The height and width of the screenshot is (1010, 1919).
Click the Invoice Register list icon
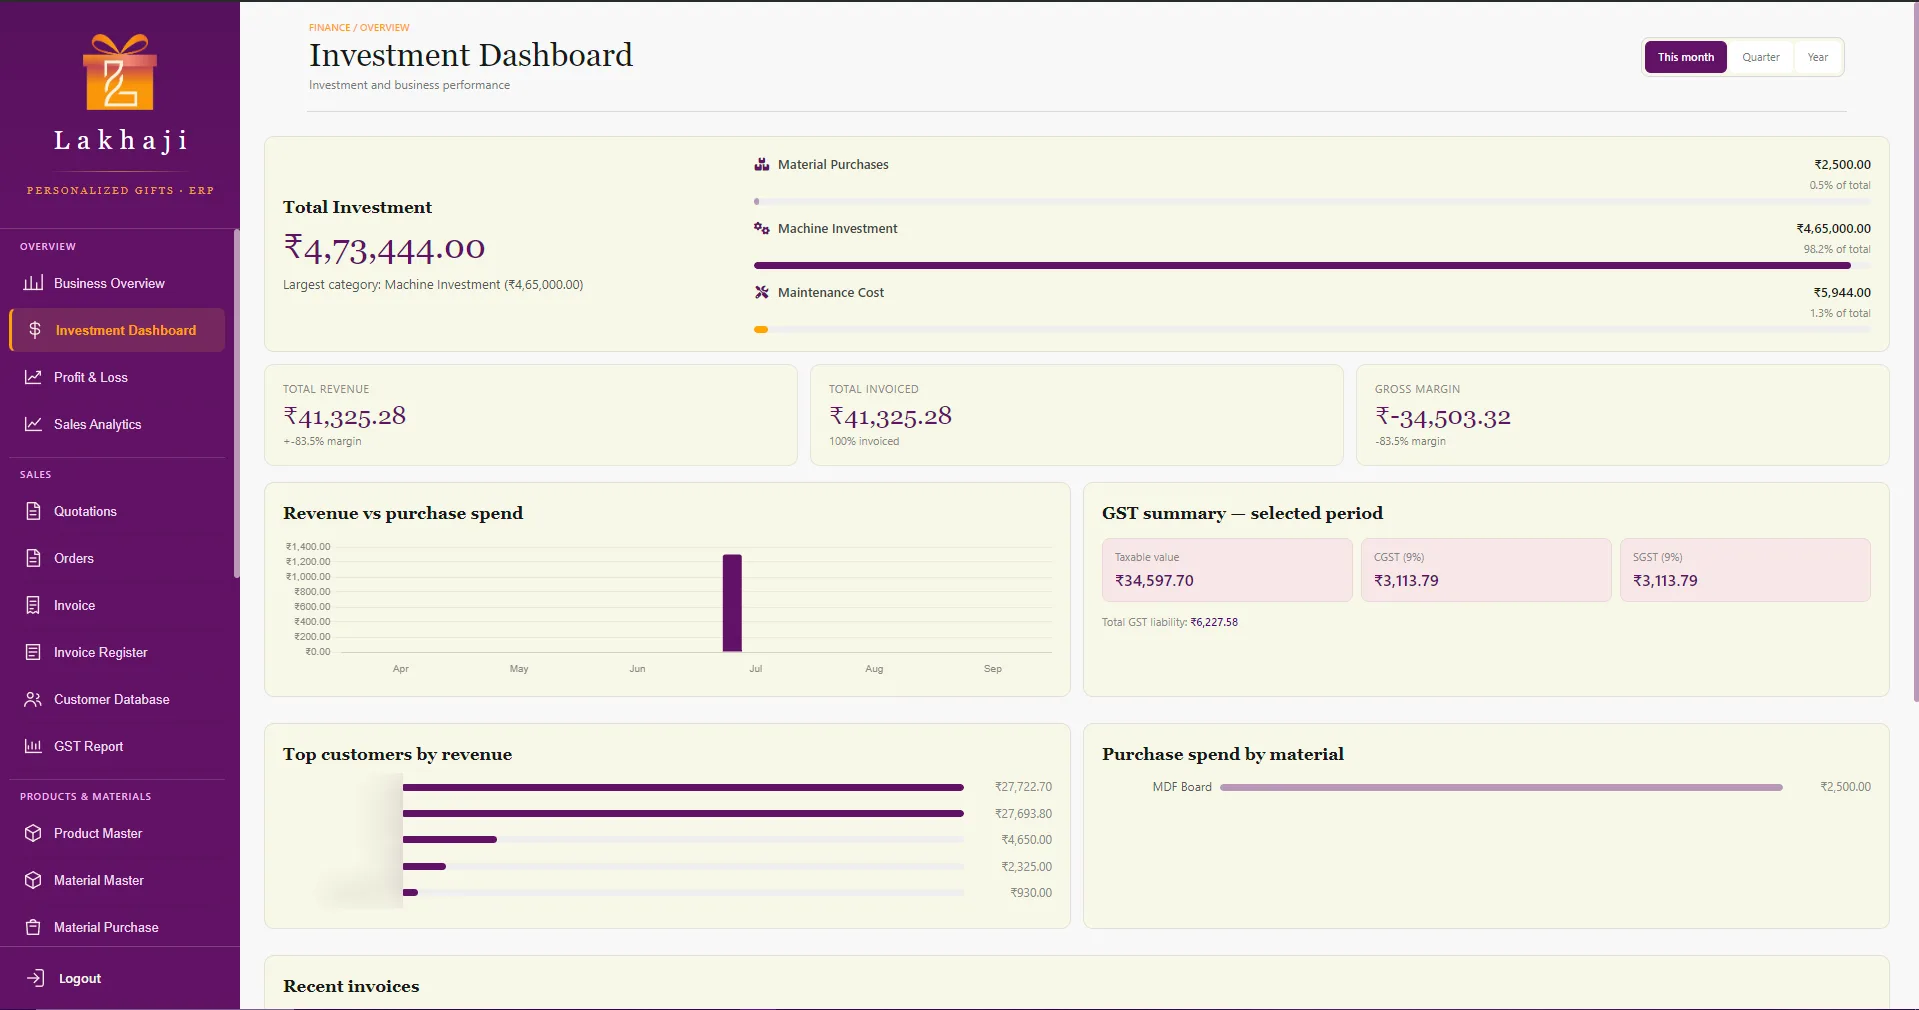[33, 652]
